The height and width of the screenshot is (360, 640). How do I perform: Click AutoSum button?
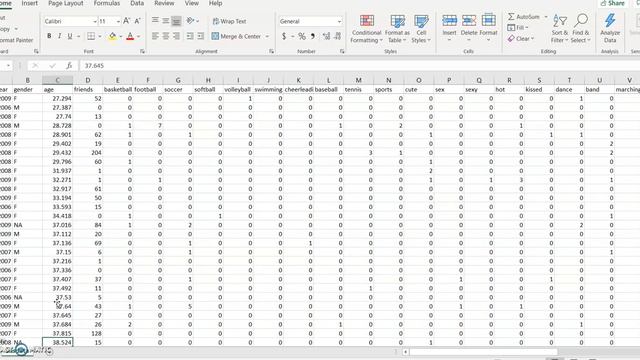tap(524, 17)
